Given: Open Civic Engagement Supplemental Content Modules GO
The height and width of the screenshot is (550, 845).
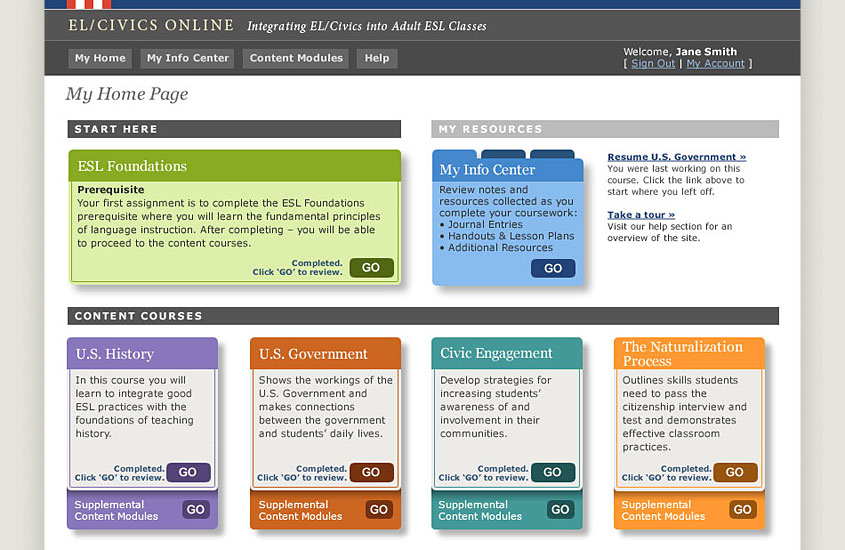Looking at the screenshot, I should point(561,510).
